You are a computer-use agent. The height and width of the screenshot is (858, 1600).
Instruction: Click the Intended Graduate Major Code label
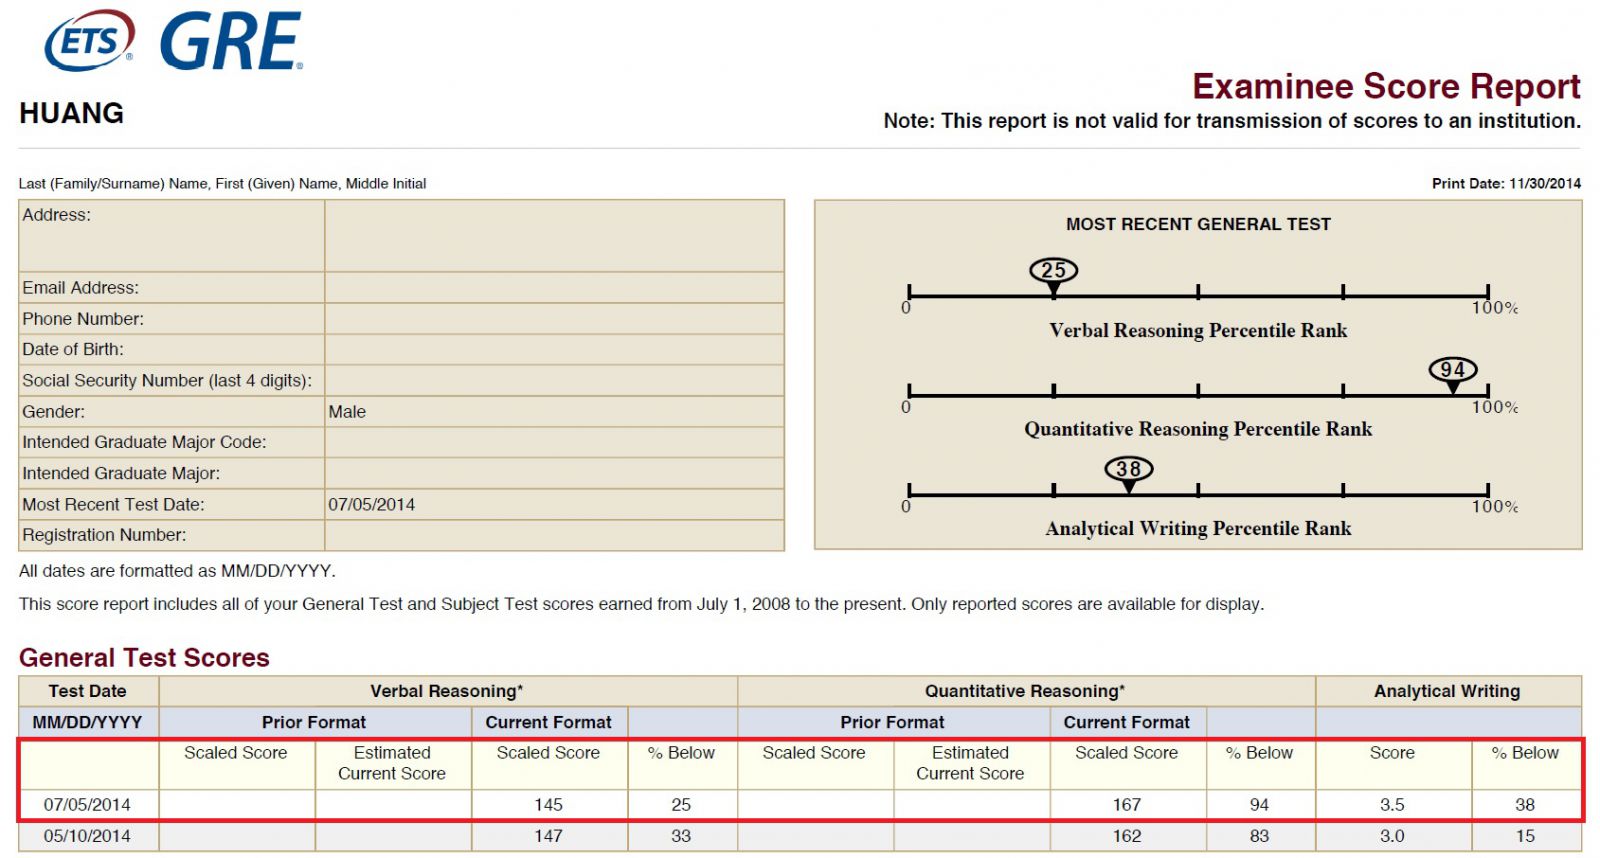tap(144, 442)
